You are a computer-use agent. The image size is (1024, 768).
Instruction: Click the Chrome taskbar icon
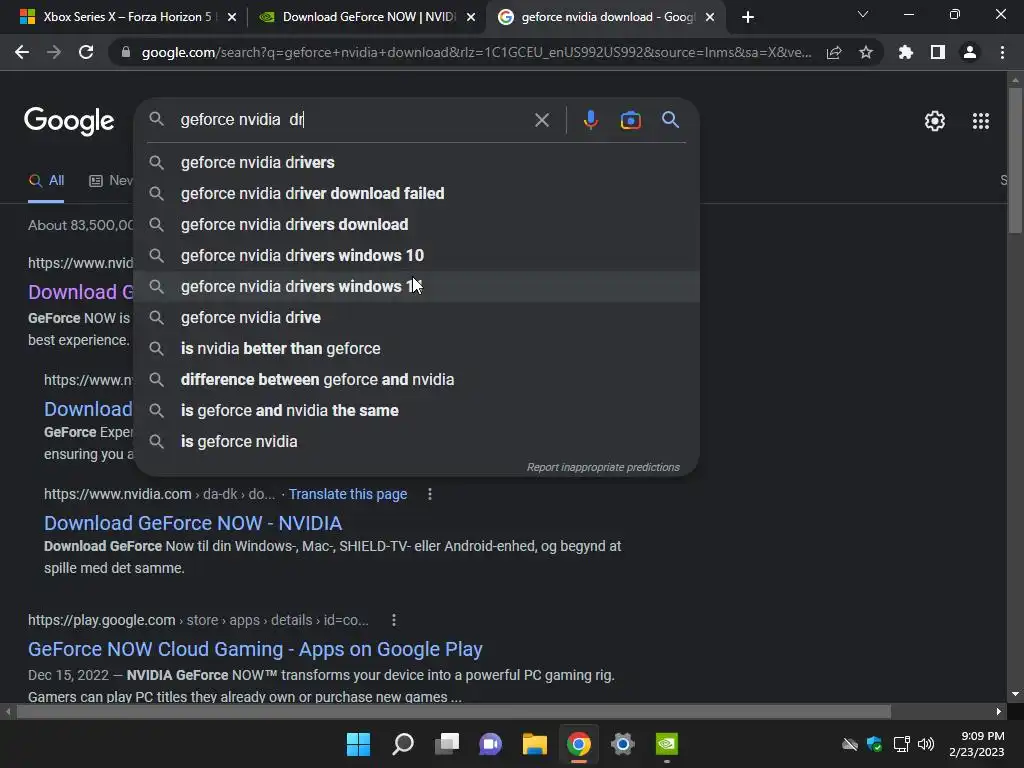[x=579, y=744]
